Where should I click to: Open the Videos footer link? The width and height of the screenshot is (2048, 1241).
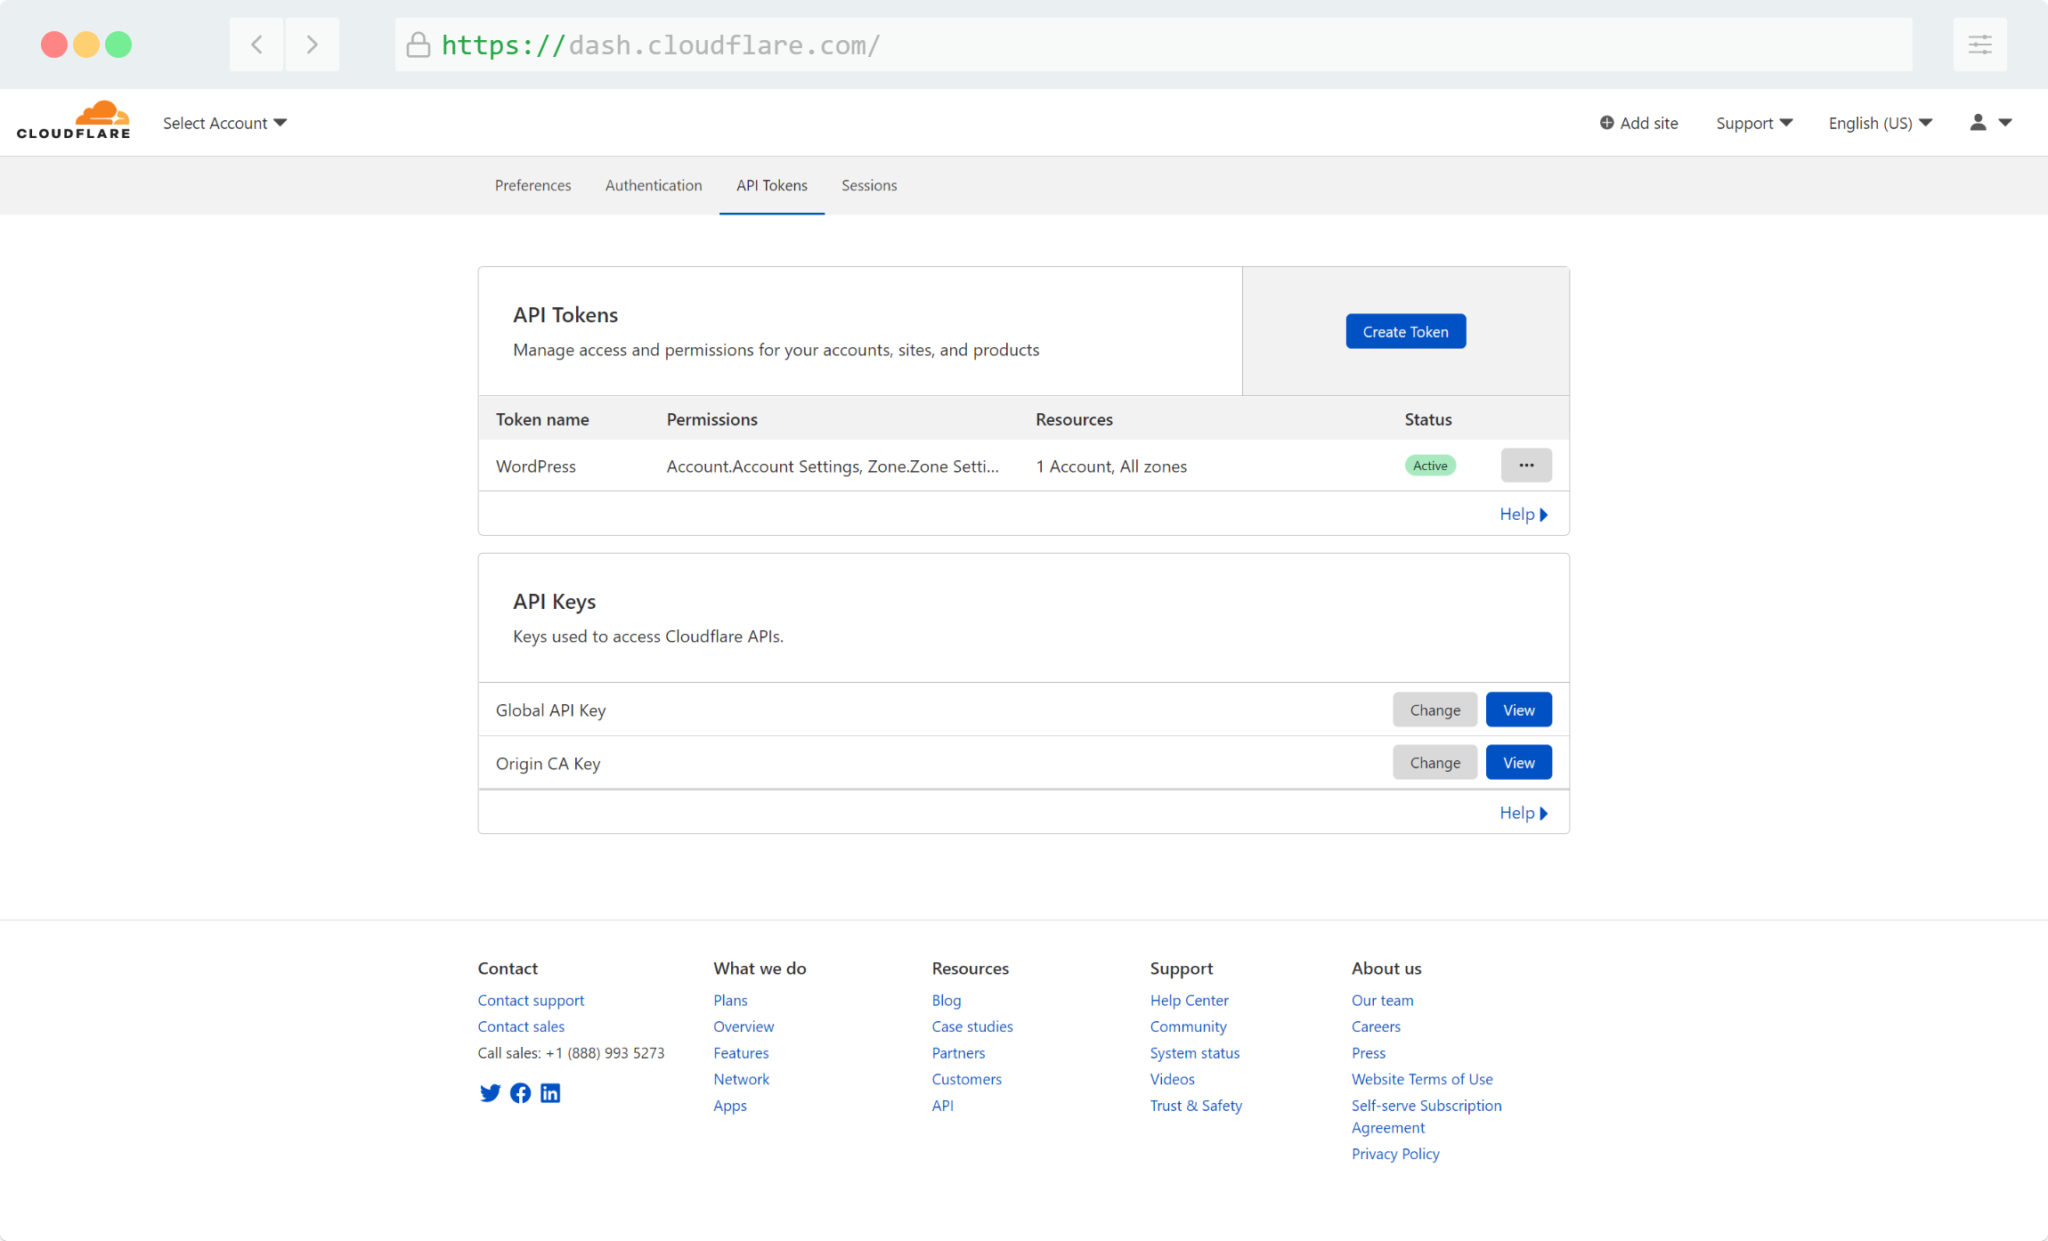pyautogui.click(x=1172, y=1079)
